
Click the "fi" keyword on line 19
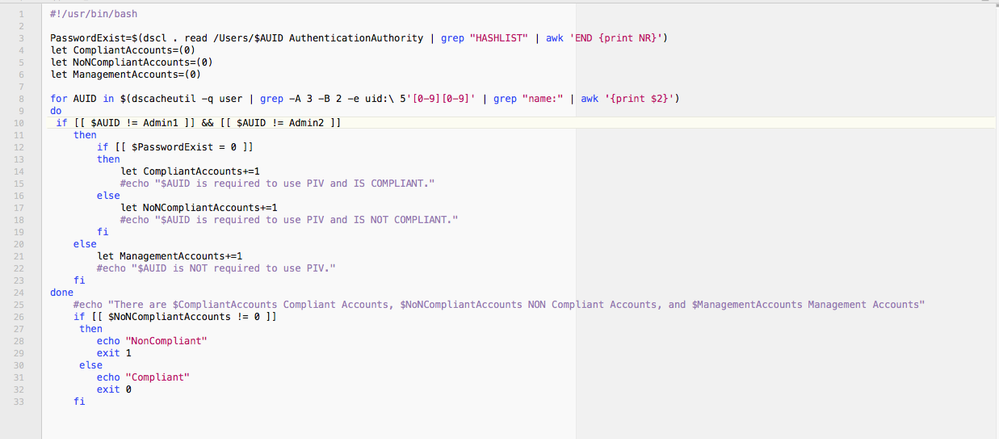(103, 232)
